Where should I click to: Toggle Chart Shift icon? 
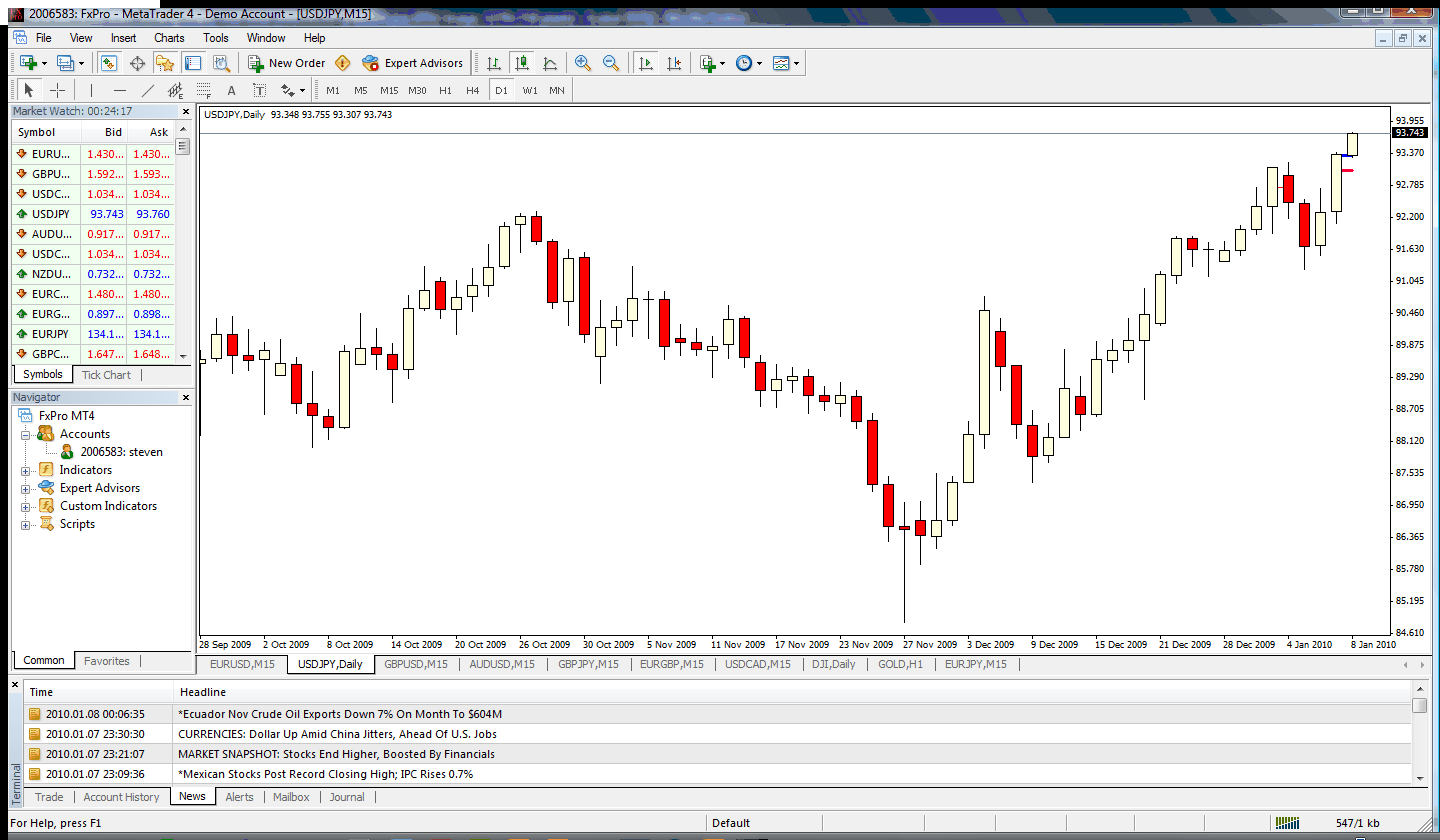pos(674,63)
